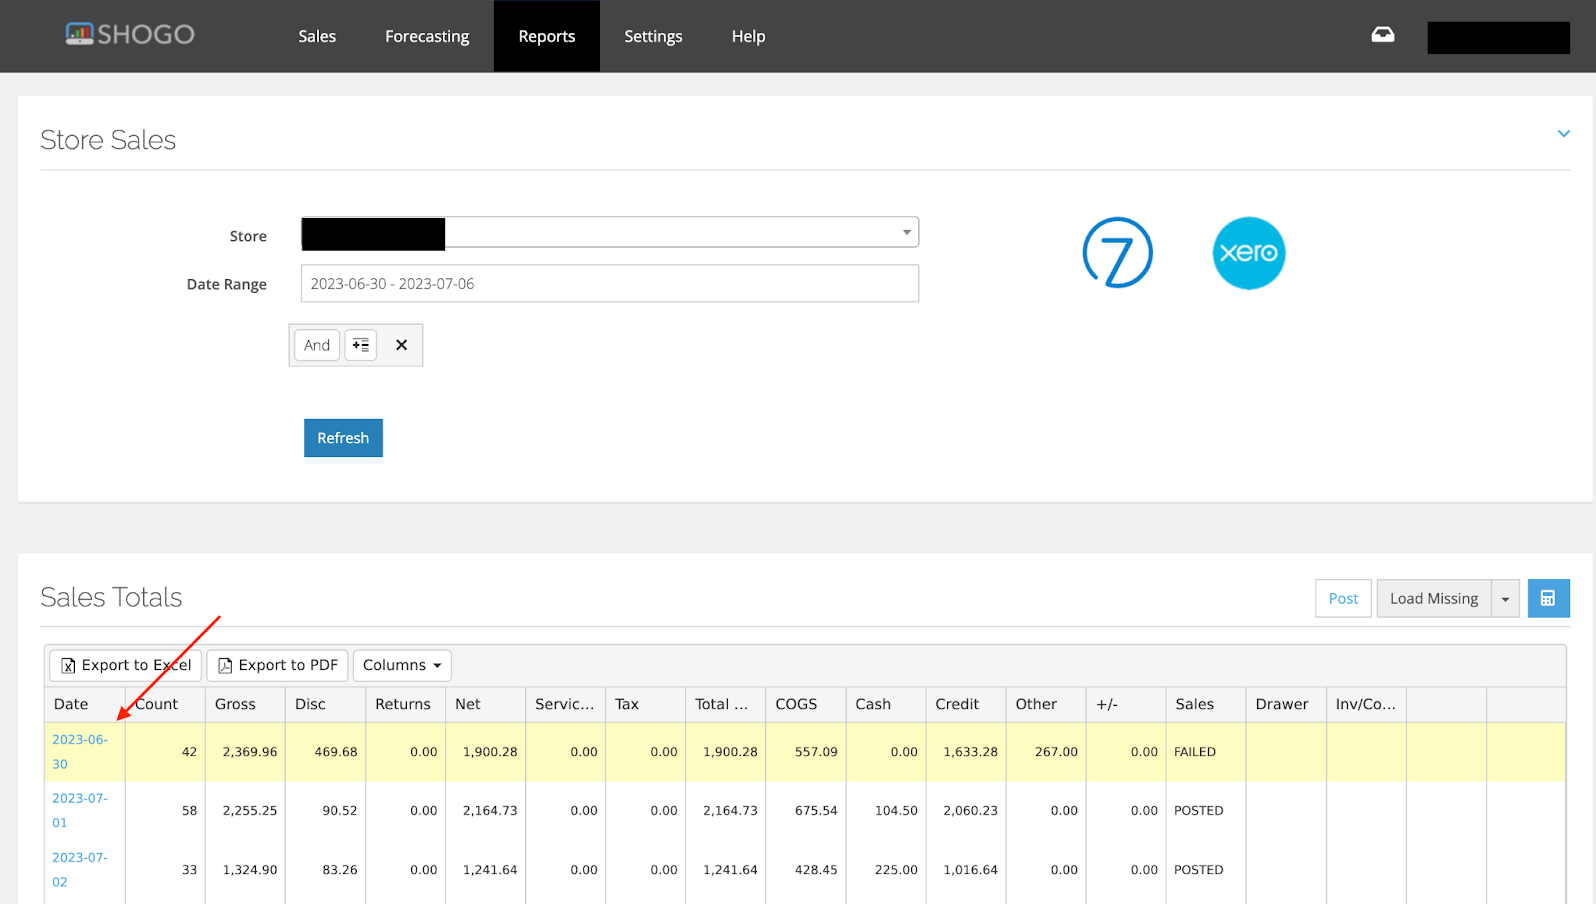Click the Drawer column header
The height and width of the screenshot is (904, 1596).
tap(1285, 704)
